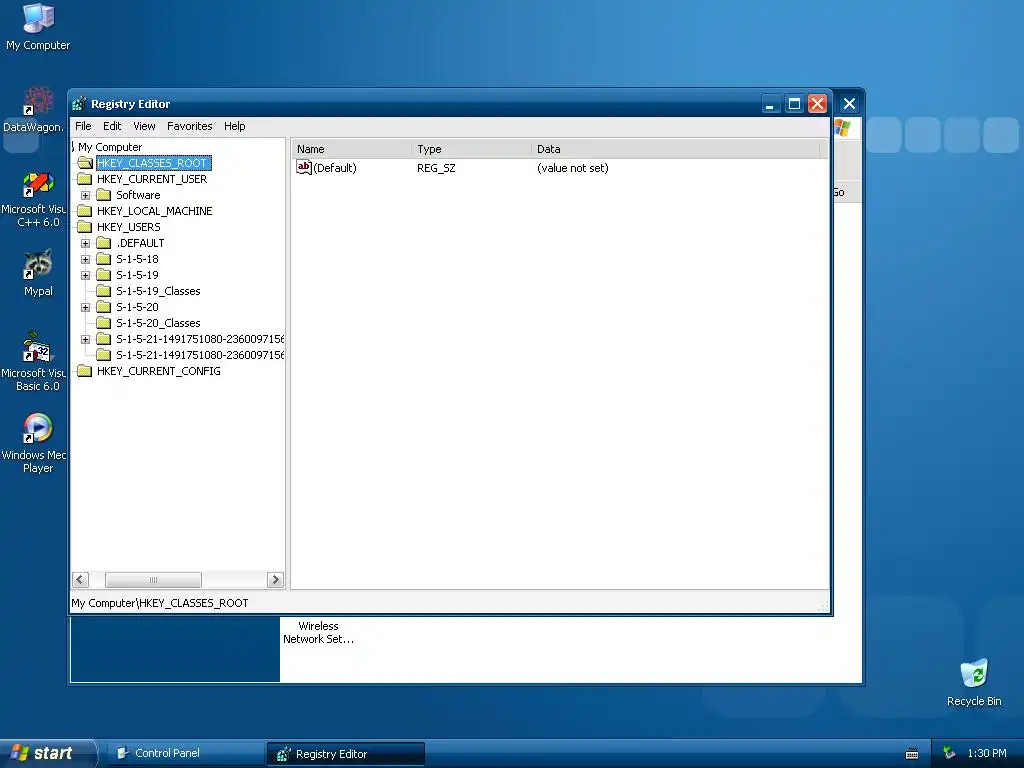1024x768 pixels.
Task: Select the Recycle Bin desktop icon
Action: tap(974, 682)
